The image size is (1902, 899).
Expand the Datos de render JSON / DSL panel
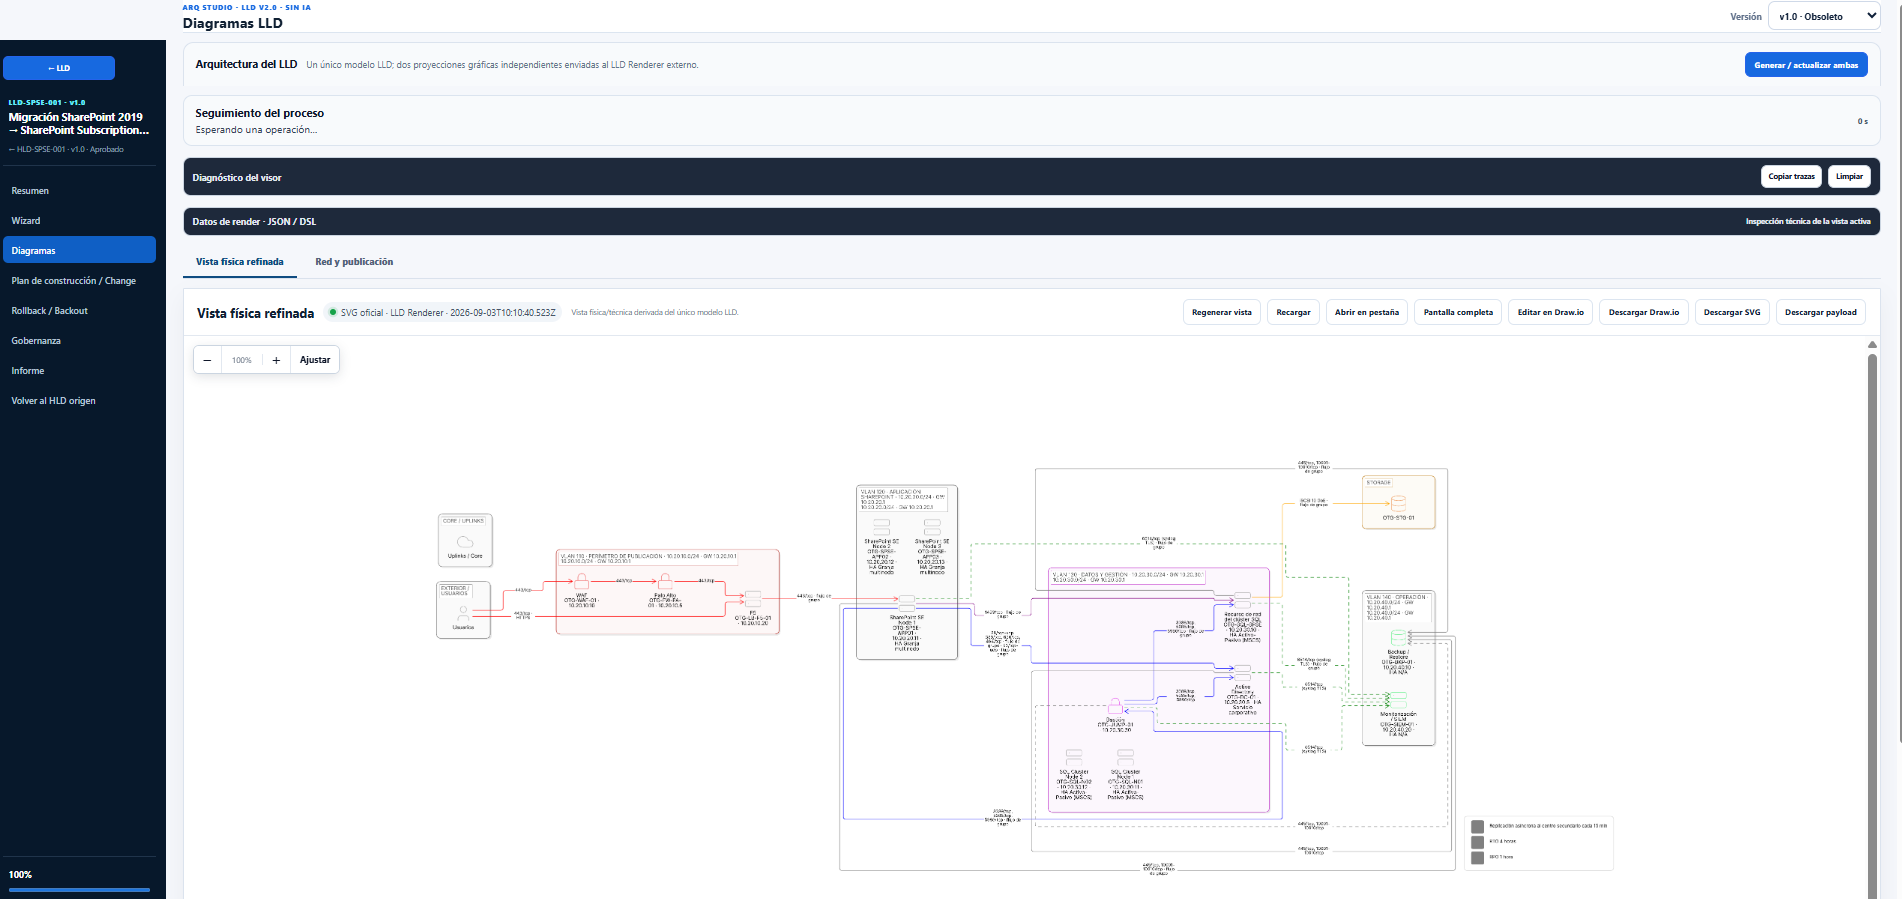[x=1031, y=222]
